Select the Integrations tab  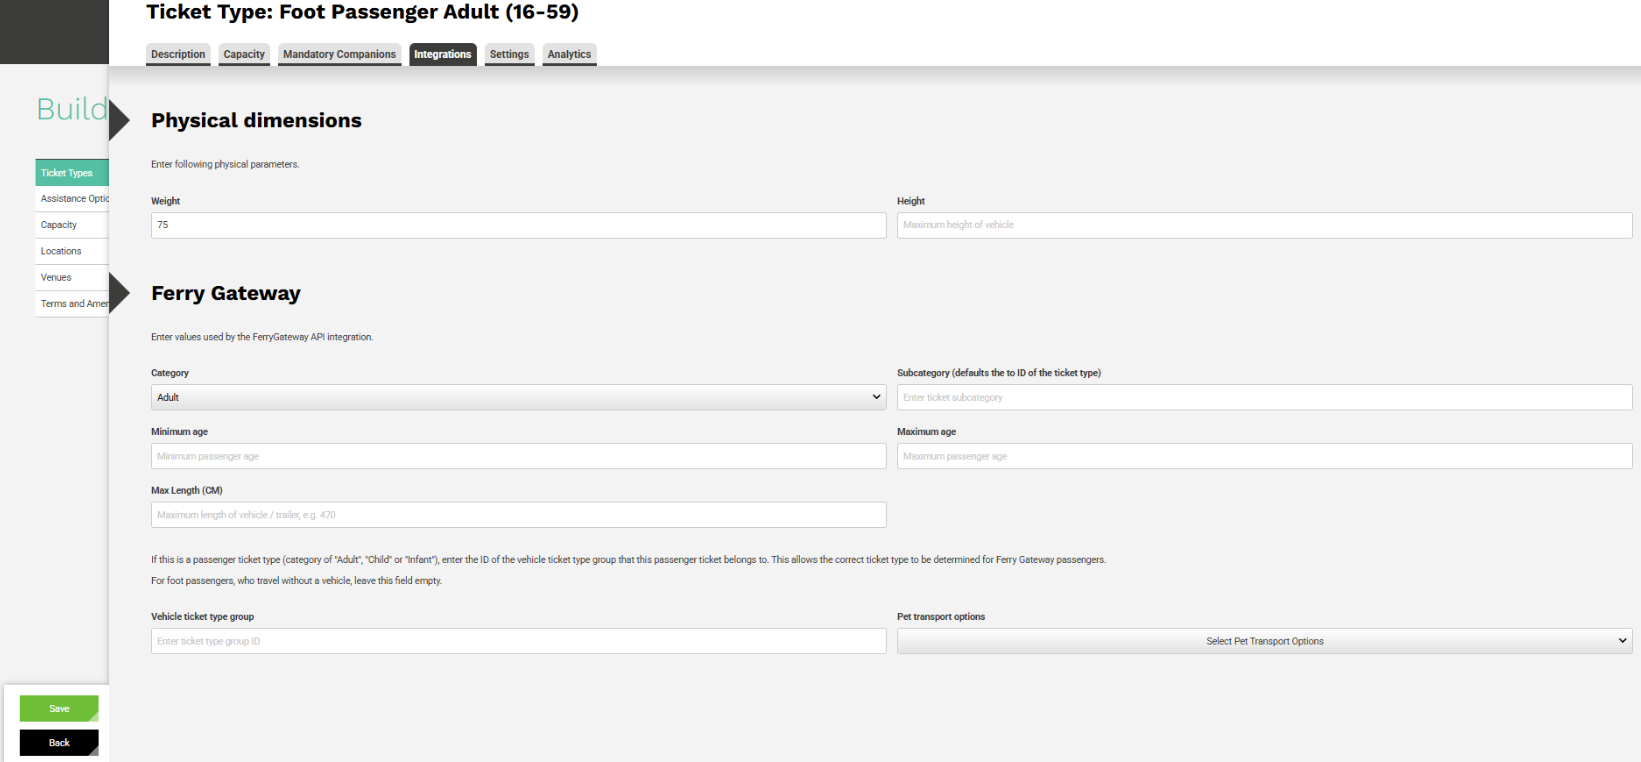click(x=442, y=54)
